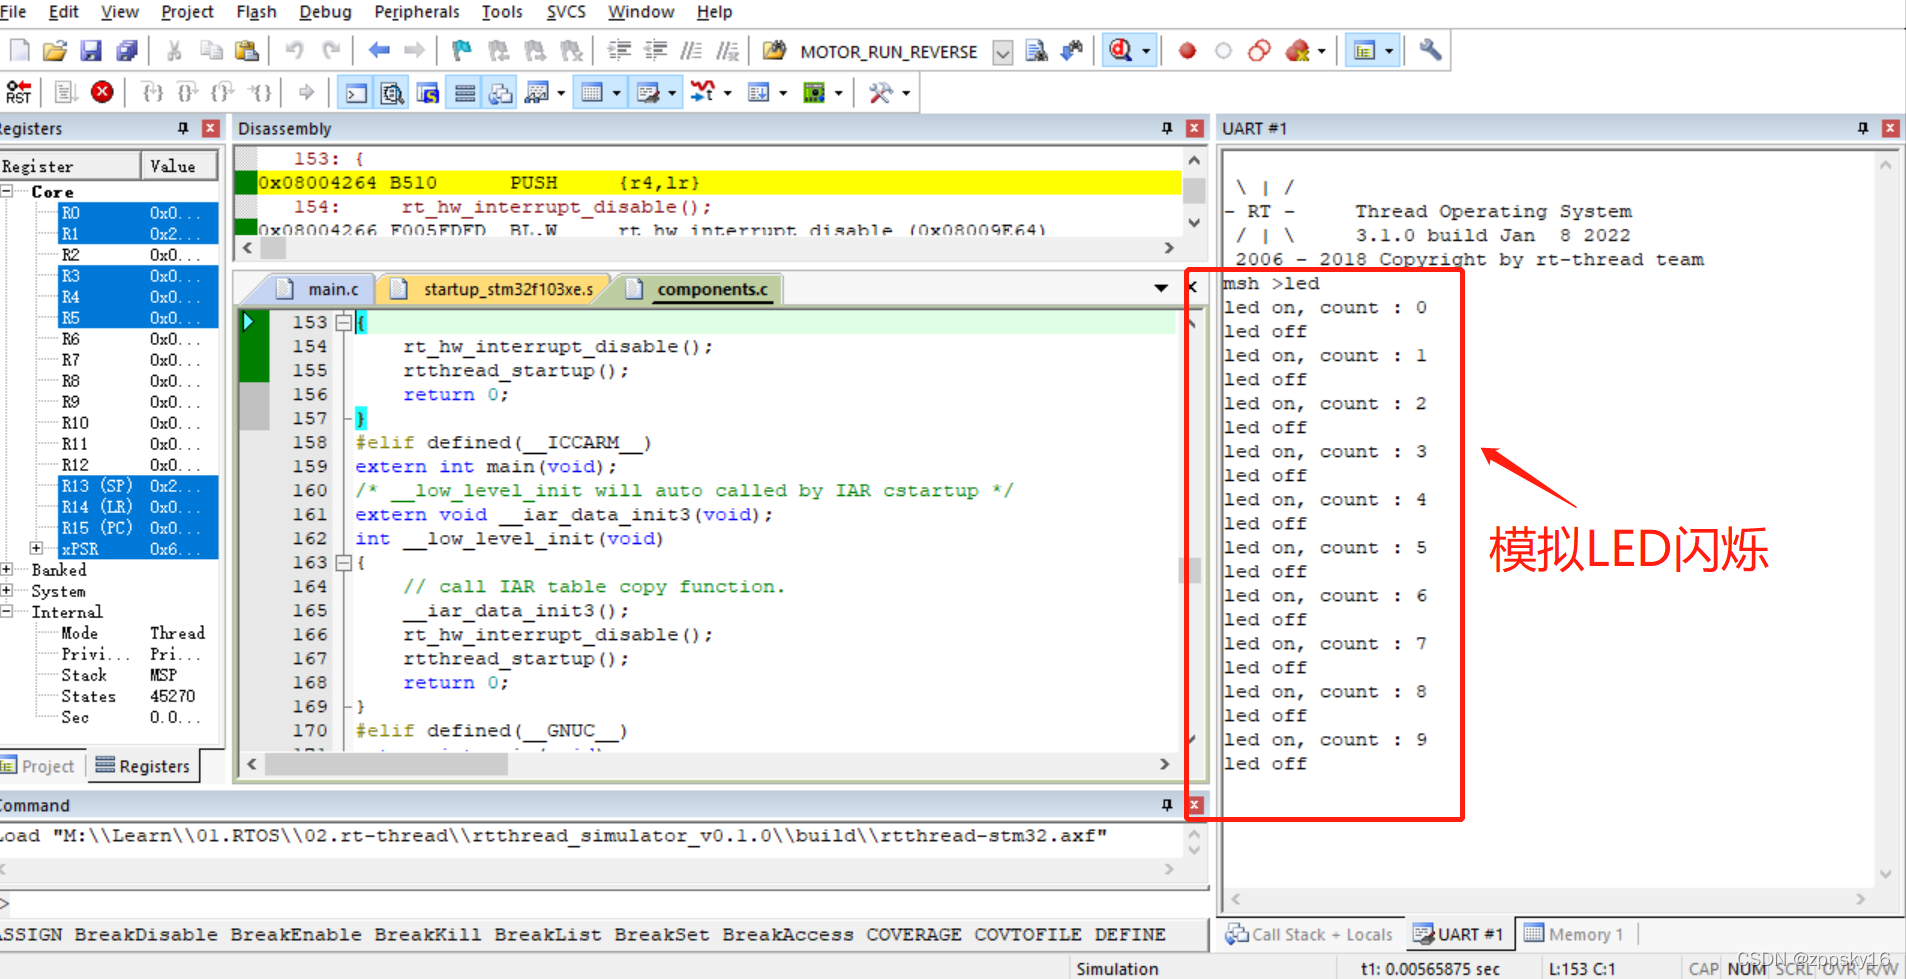This screenshot has width=1906, height=979.
Task: Select the R13 (SP) register row
Action: pos(127,485)
